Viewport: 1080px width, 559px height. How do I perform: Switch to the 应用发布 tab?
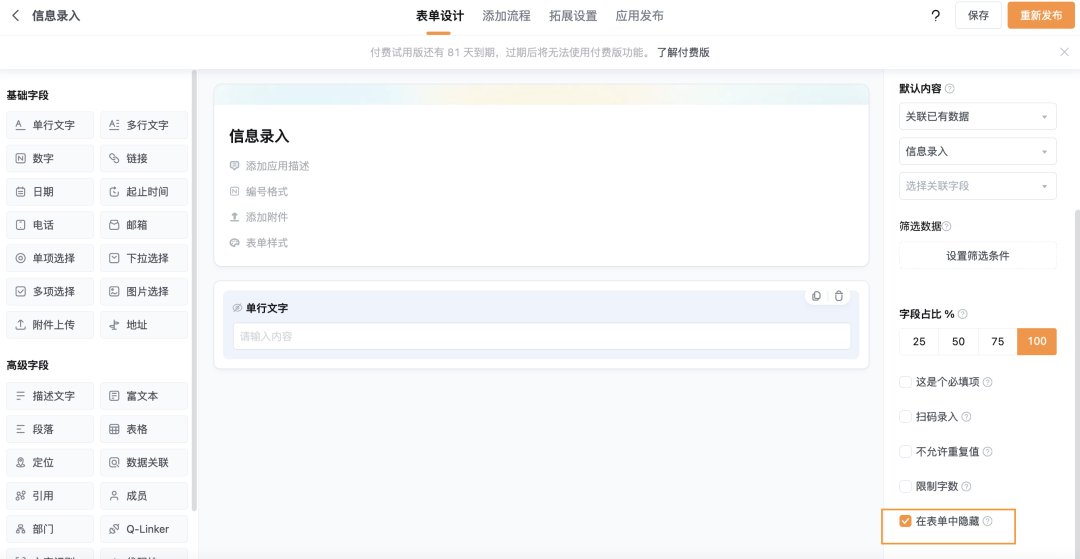tap(639, 16)
